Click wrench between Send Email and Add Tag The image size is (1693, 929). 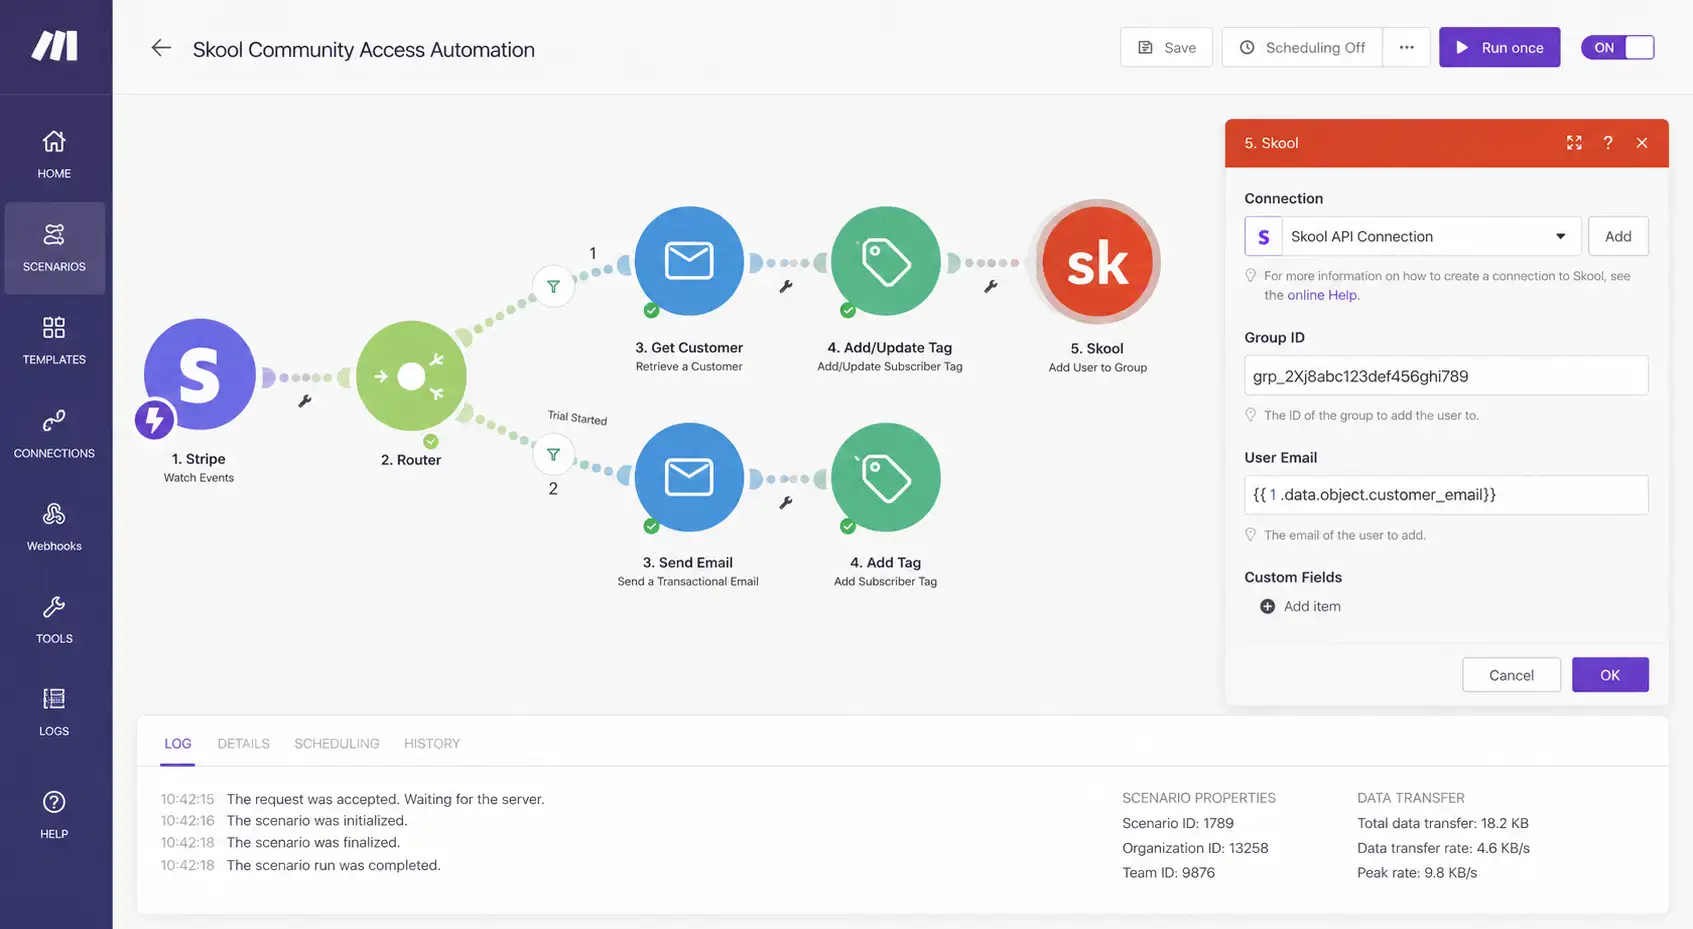pyautogui.click(x=786, y=502)
